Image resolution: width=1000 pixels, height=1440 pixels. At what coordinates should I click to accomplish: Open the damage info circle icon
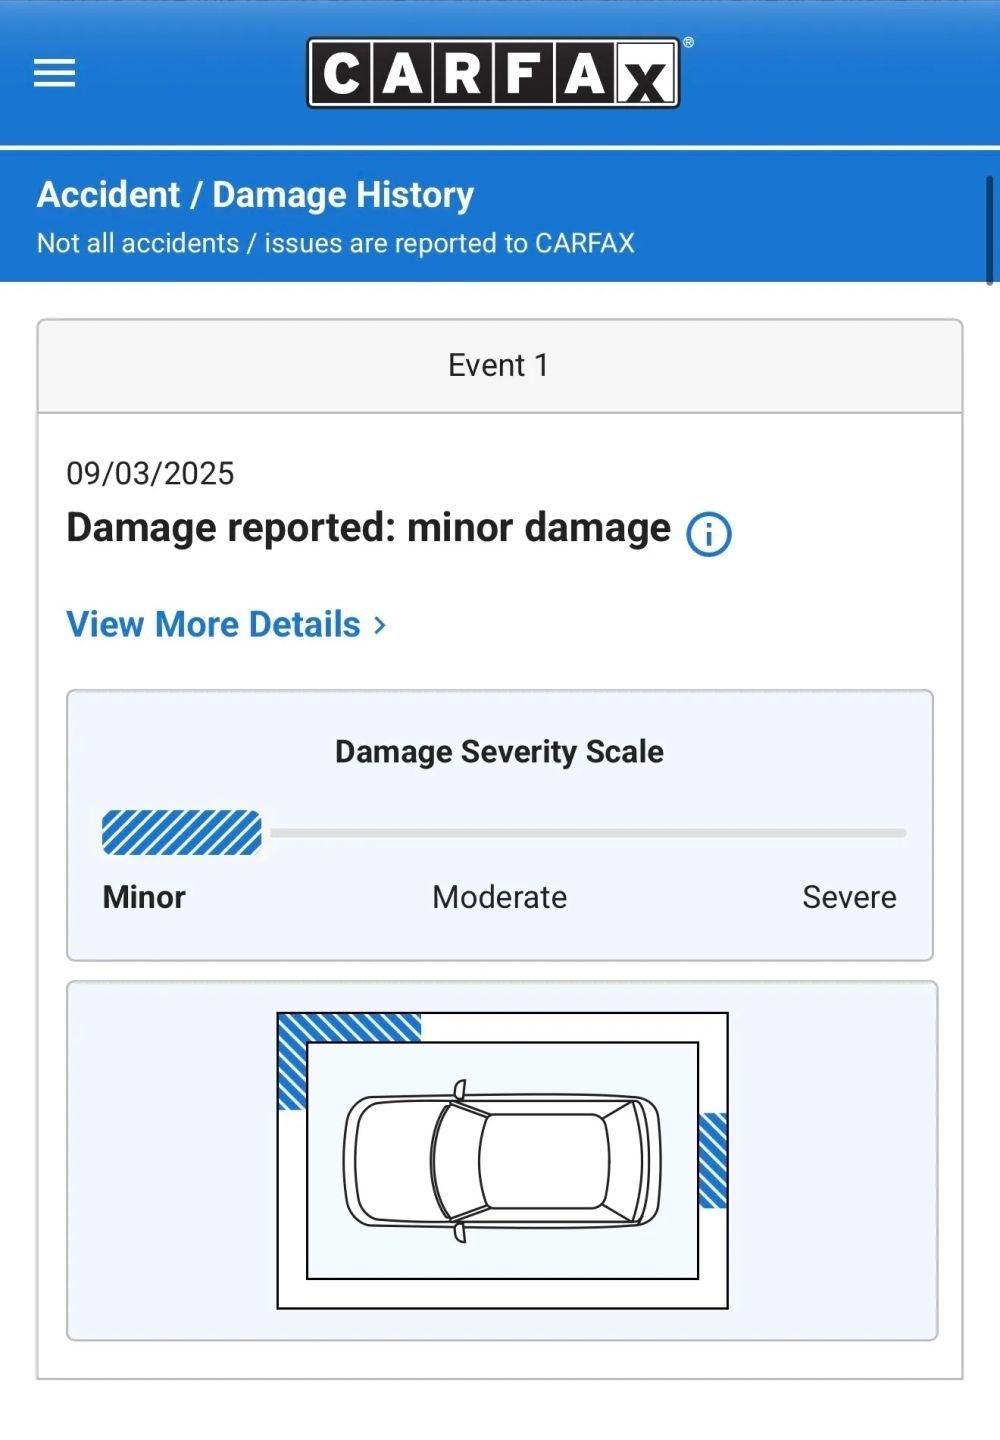(x=708, y=534)
